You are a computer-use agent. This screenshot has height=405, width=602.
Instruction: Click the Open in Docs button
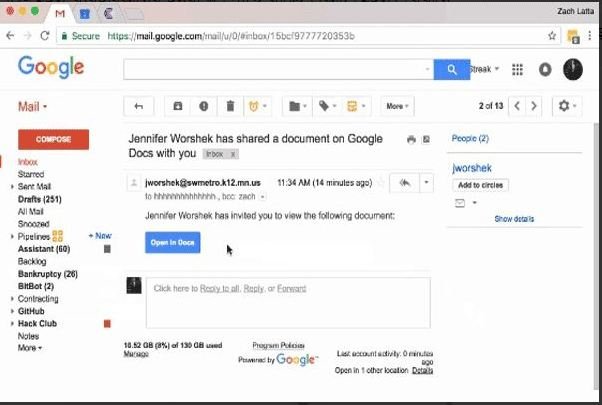(172, 243)
